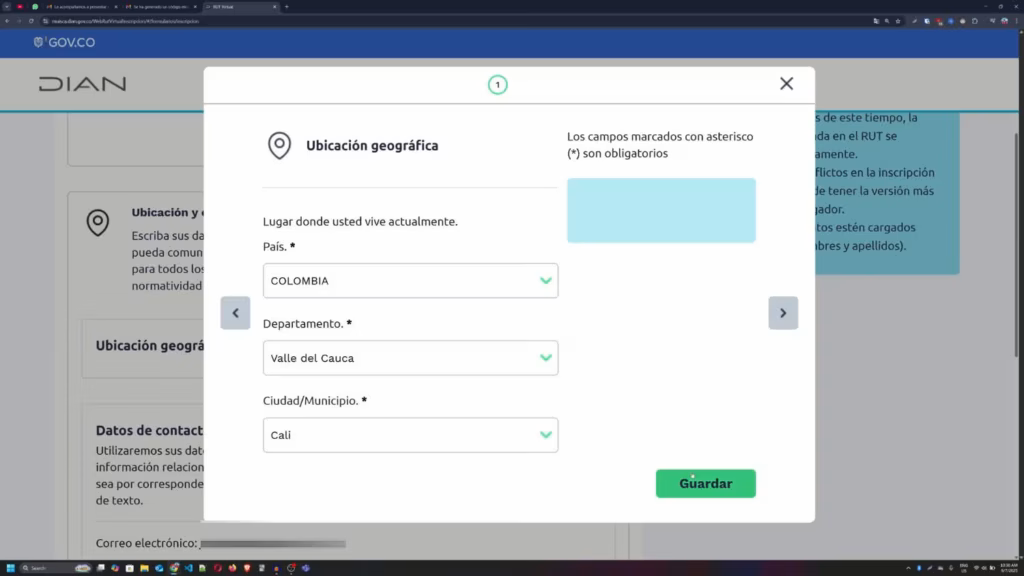Click the translate page icon

point(876,21)
